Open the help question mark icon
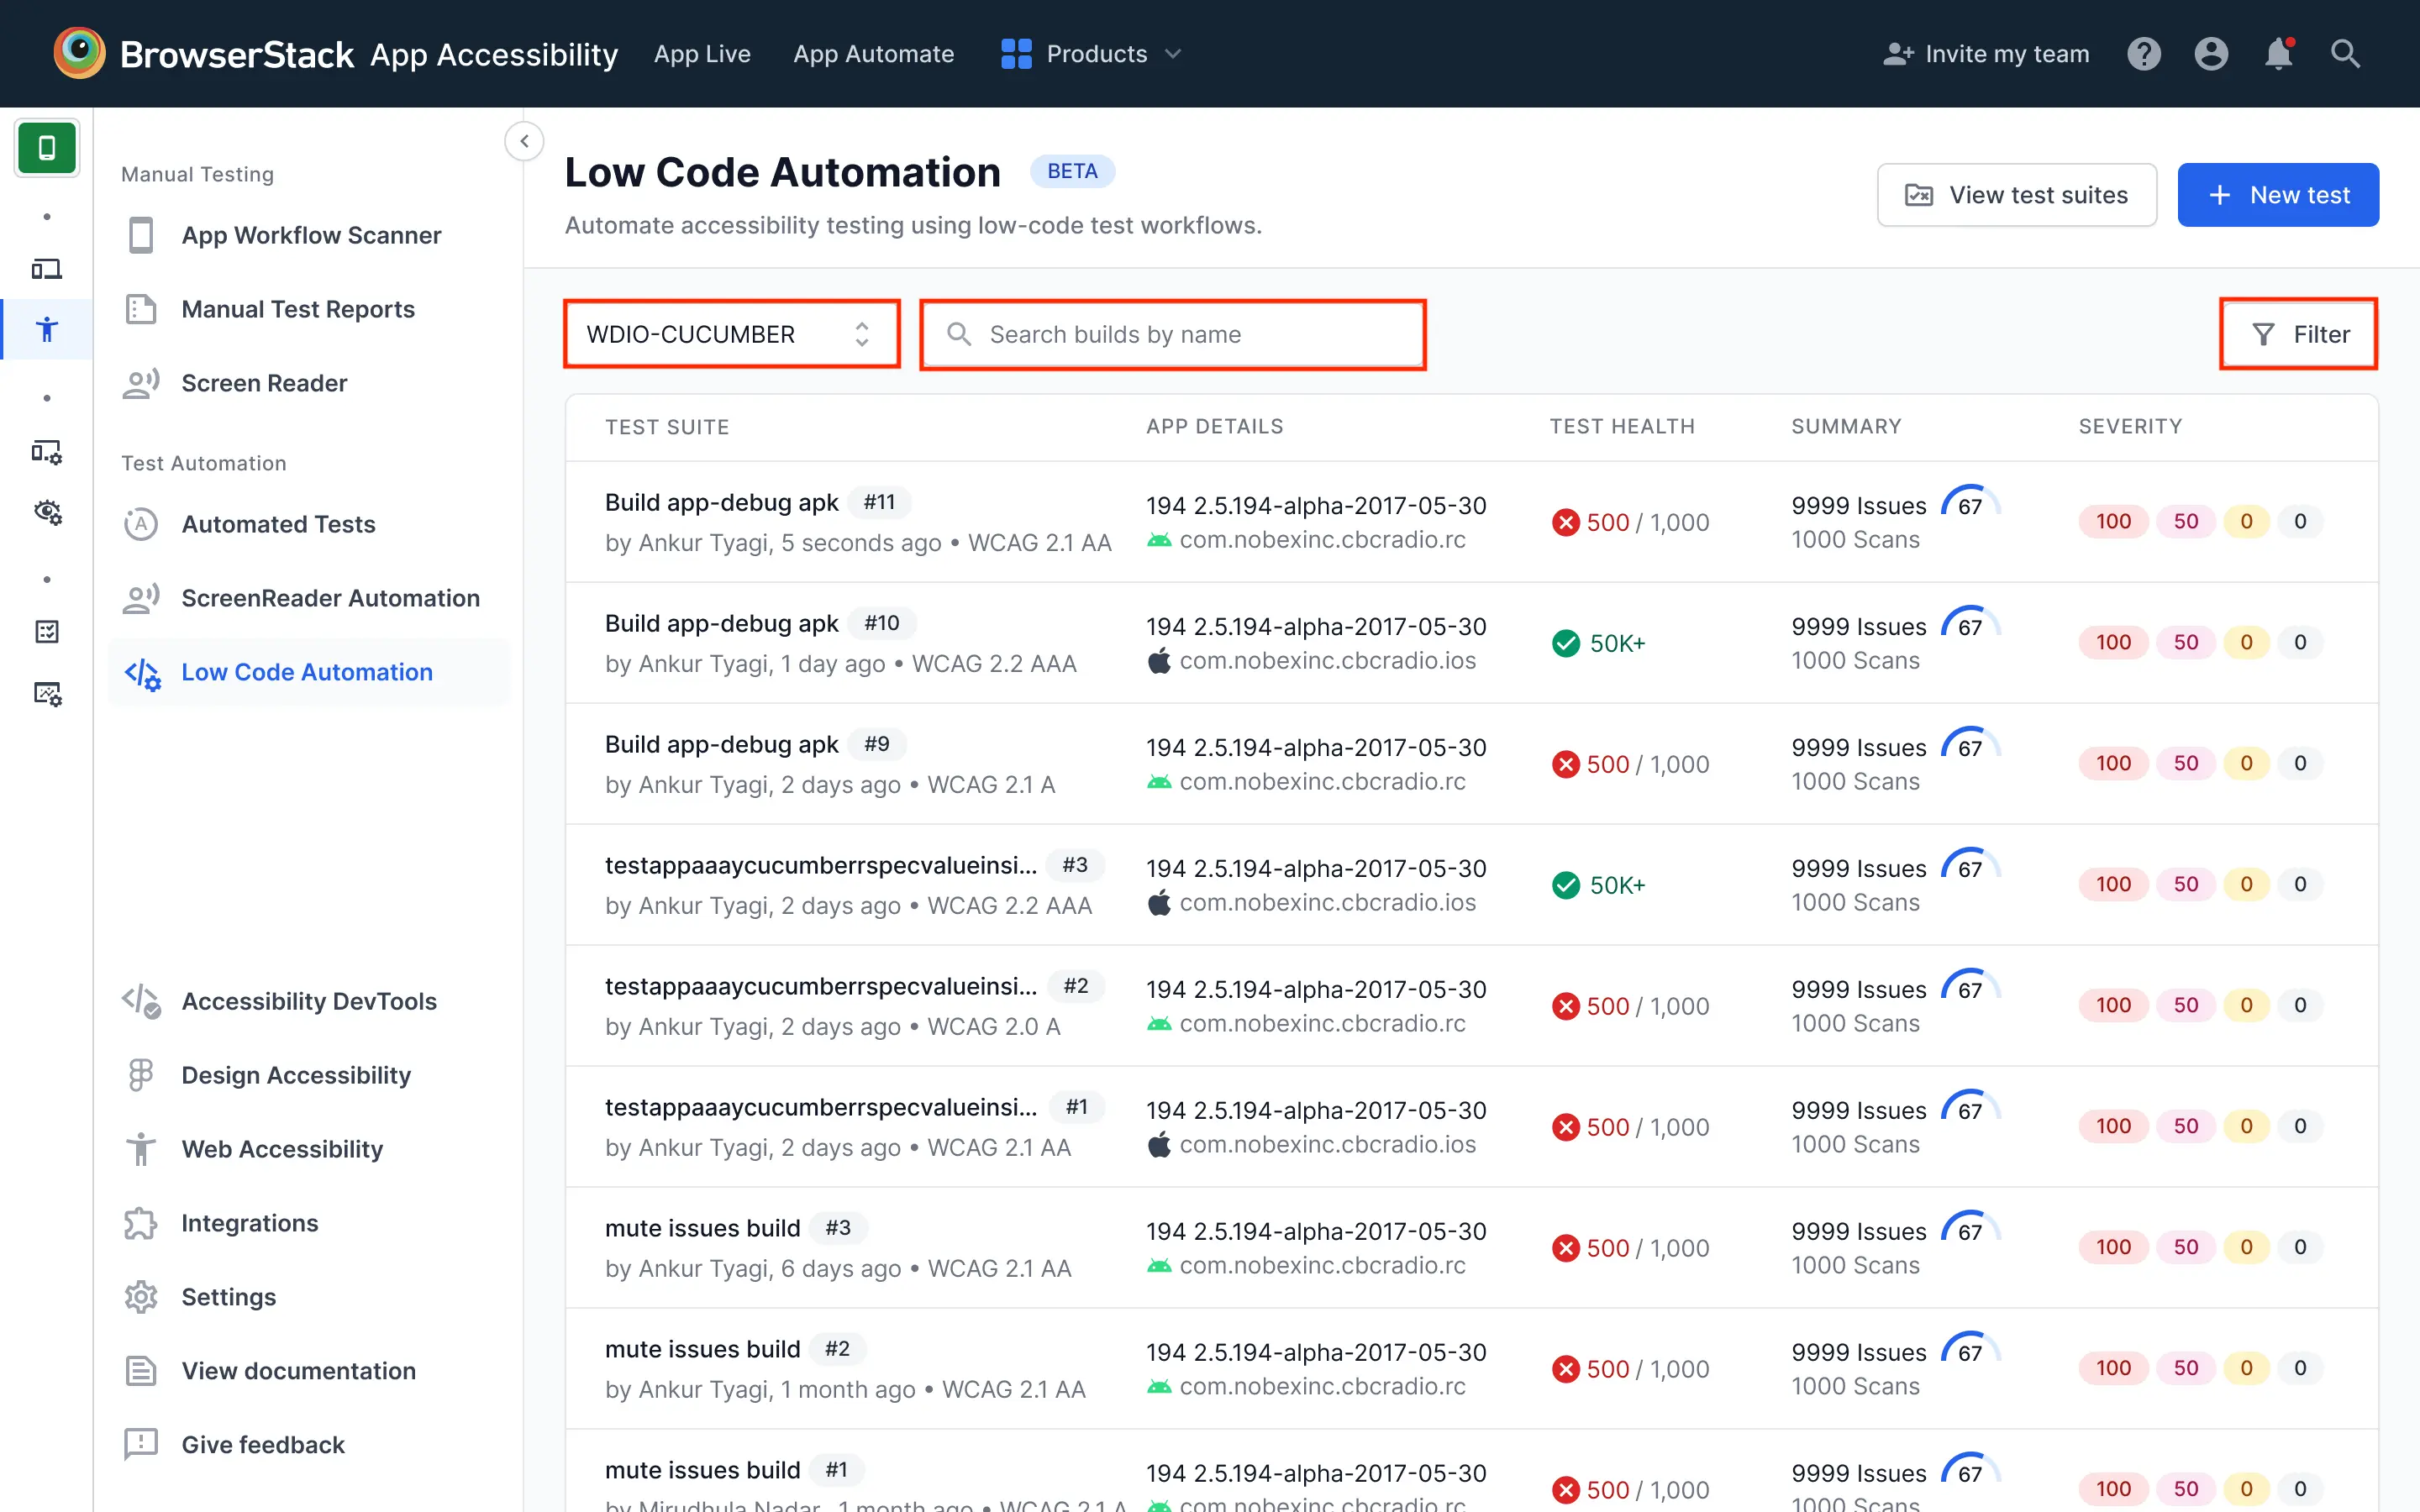The image size is (2420, 1512). (2143, 54)
